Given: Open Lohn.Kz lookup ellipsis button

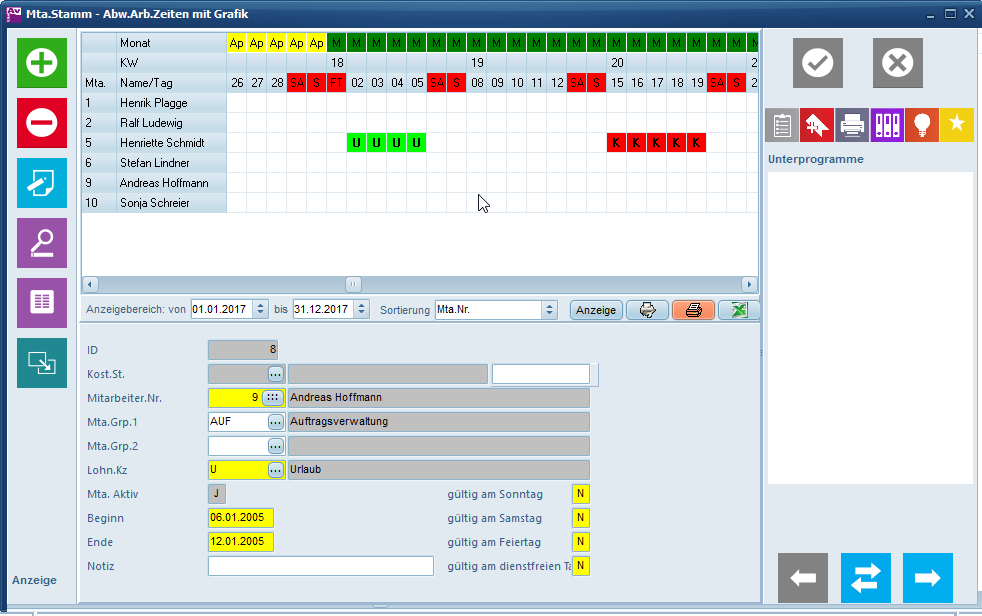Looking at the screenshot, I should (276, 470).
